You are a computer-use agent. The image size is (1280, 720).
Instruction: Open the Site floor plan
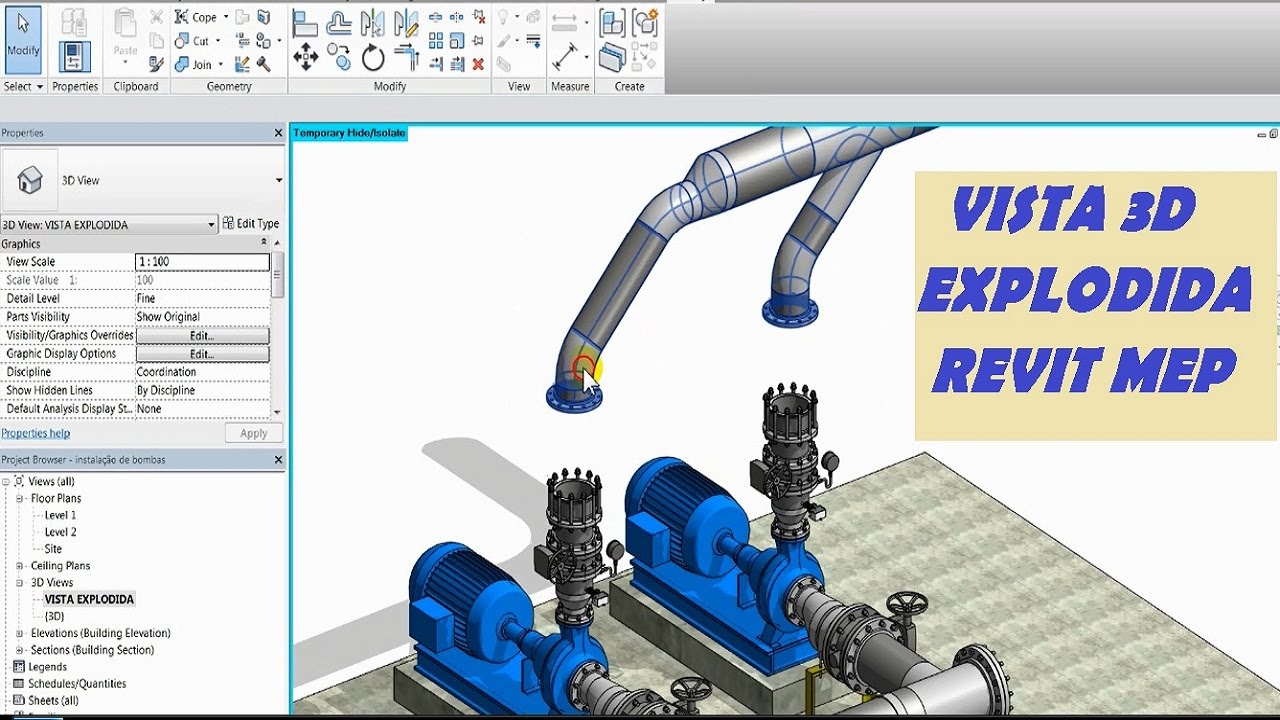[x=53, y=549]
